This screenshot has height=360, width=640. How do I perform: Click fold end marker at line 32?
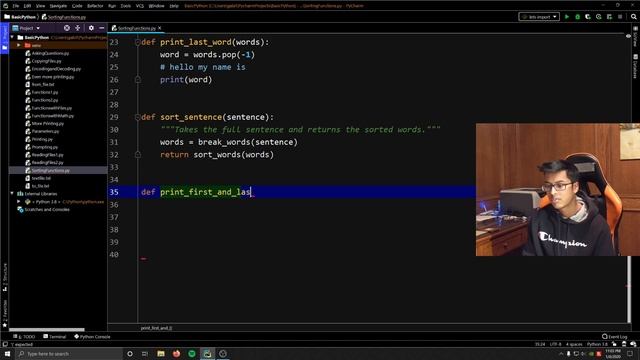click(x=138, y=155)
